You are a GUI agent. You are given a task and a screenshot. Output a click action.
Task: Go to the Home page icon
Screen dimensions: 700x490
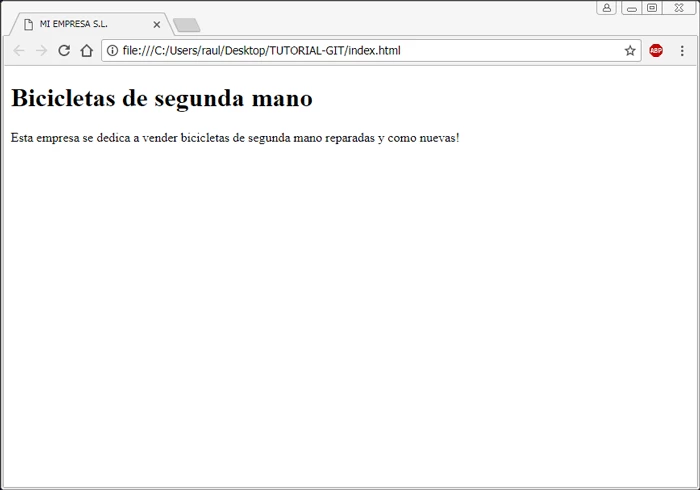tap(87, 51)
